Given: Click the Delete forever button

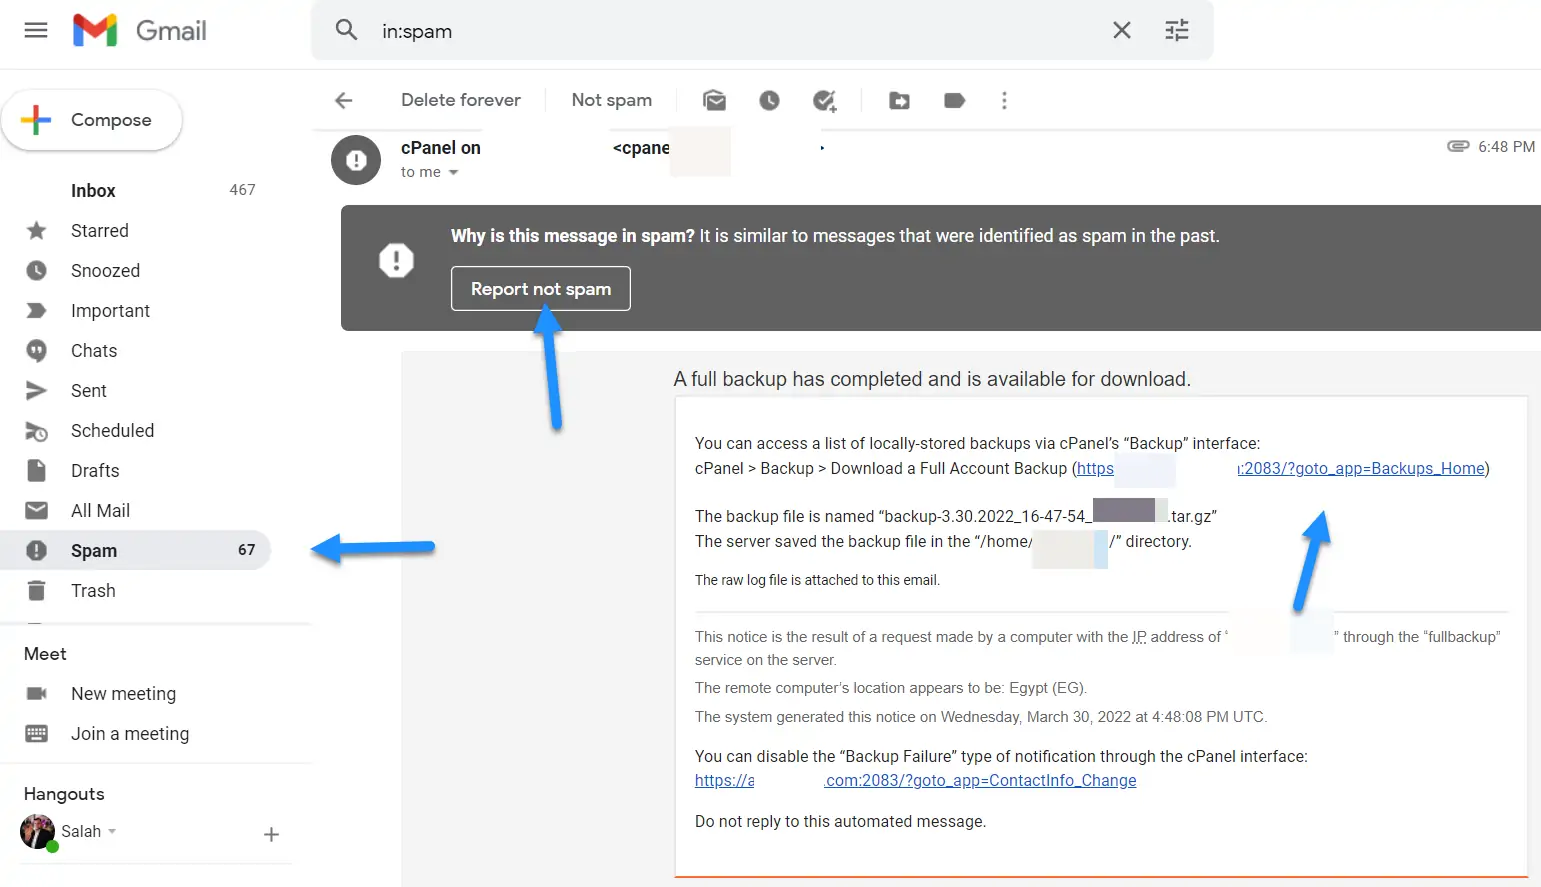Looking at the screenshot, I should 460,100.
